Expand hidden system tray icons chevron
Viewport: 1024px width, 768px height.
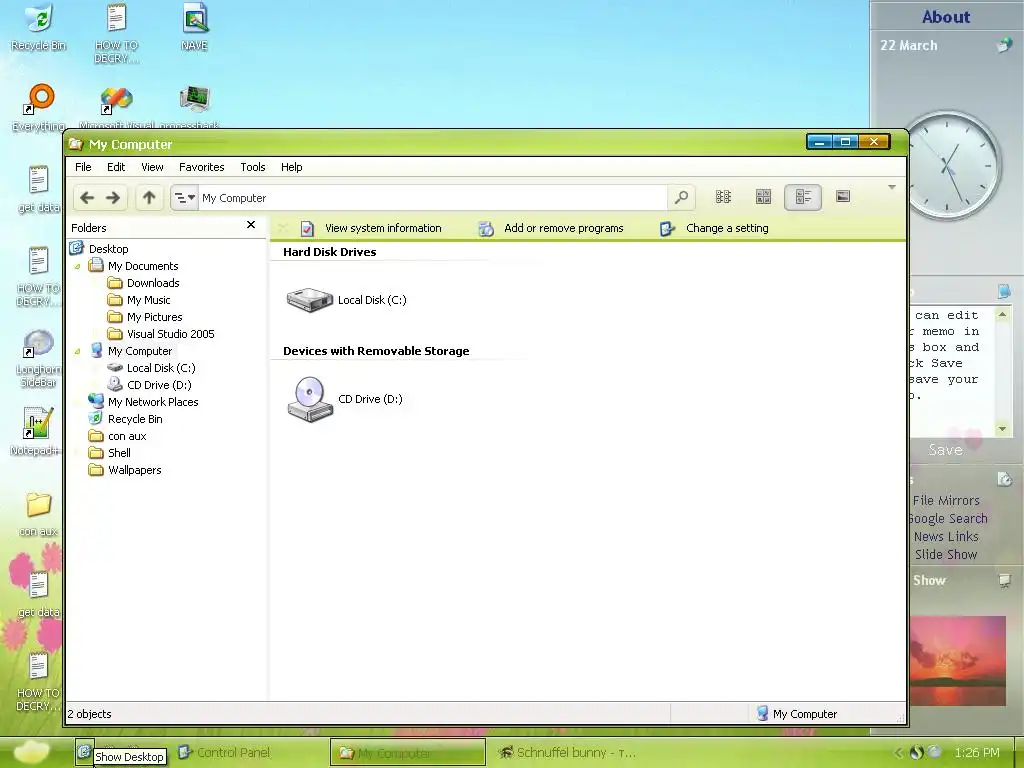point(898,752)
